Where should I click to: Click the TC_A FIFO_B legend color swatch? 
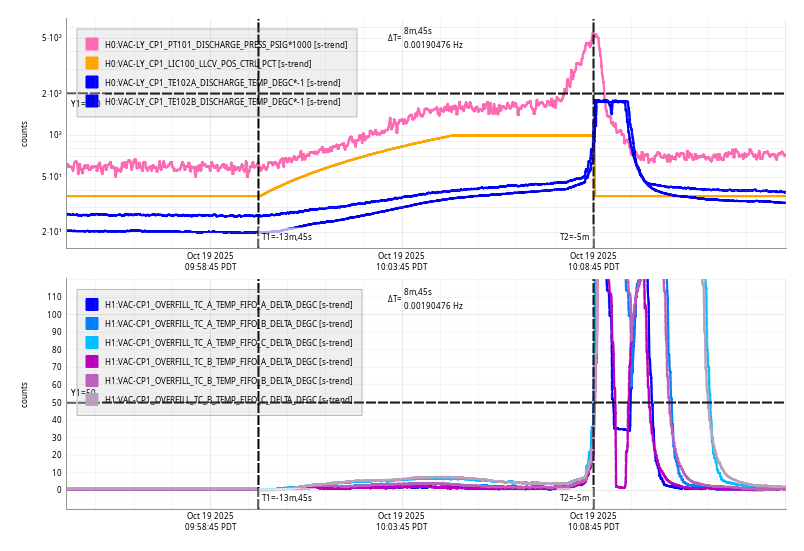(x=92, y=323)
